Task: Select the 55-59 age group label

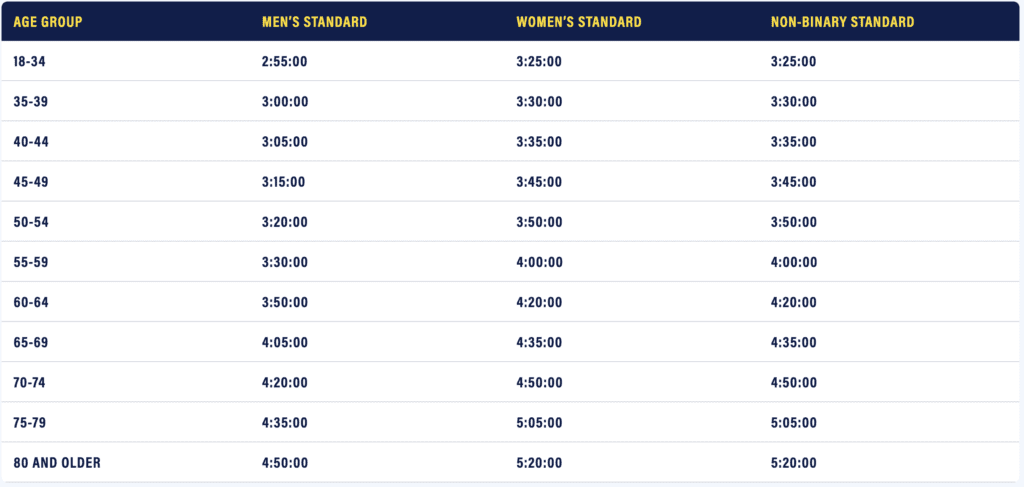Action: pyautogui.click(x=31, y=262)
